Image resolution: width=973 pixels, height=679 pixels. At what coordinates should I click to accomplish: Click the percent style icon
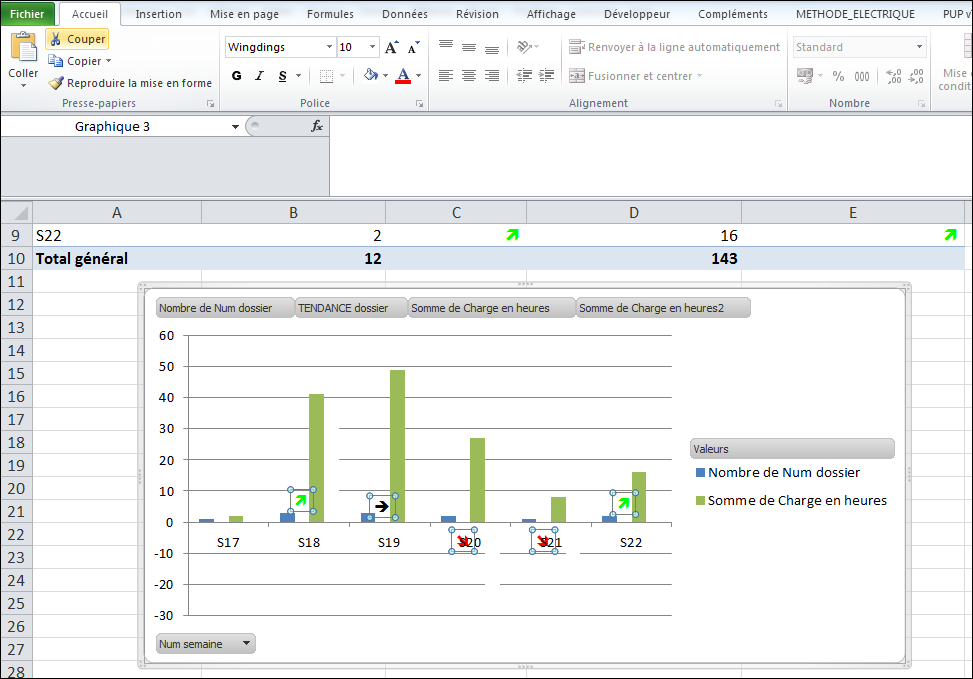(x=838, y=76)
